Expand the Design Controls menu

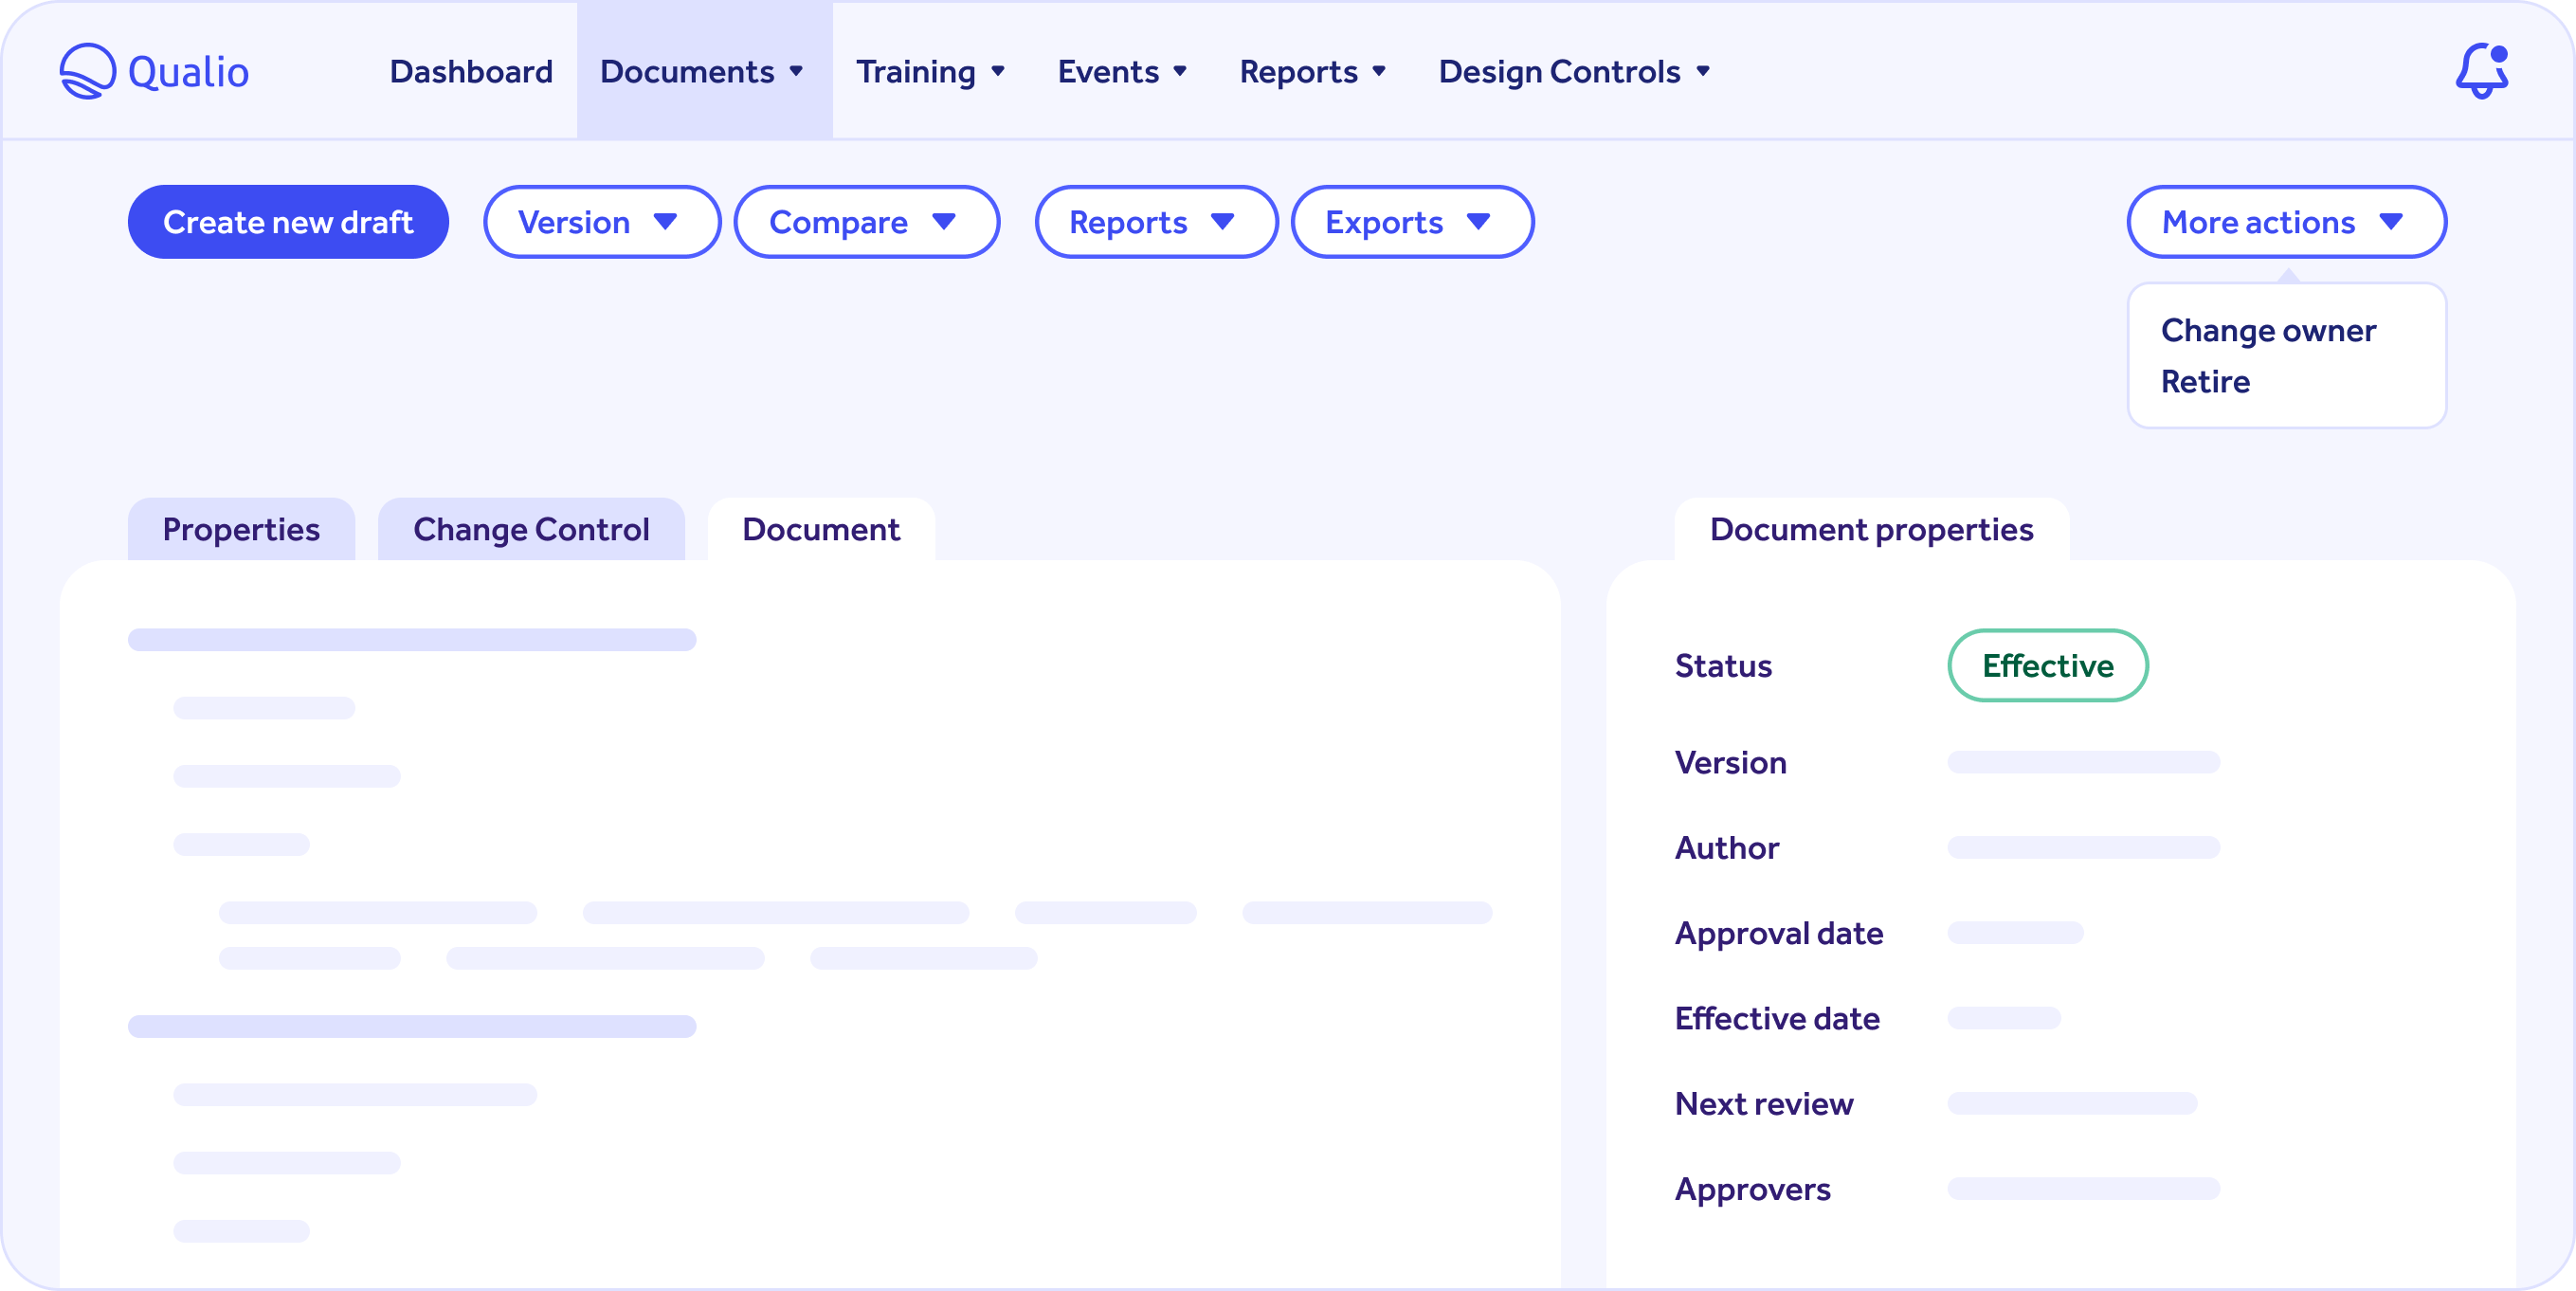[1703, 73]
